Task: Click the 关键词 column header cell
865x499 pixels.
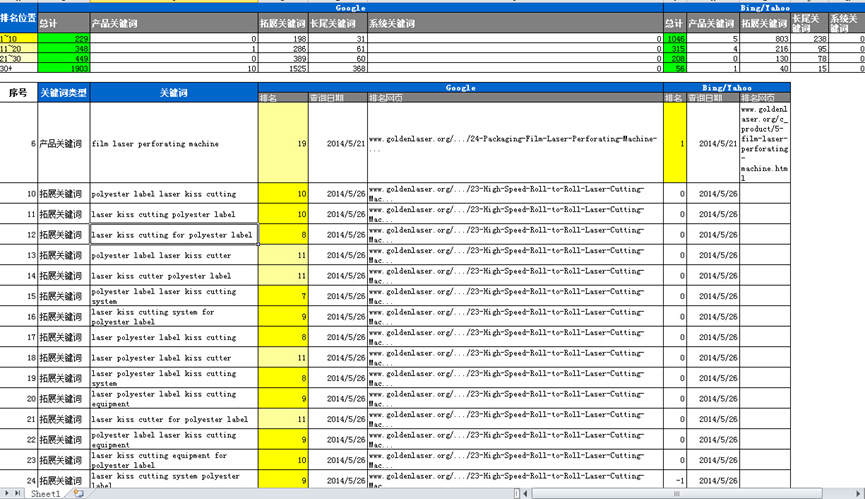Action: click(x=173, y=92)
